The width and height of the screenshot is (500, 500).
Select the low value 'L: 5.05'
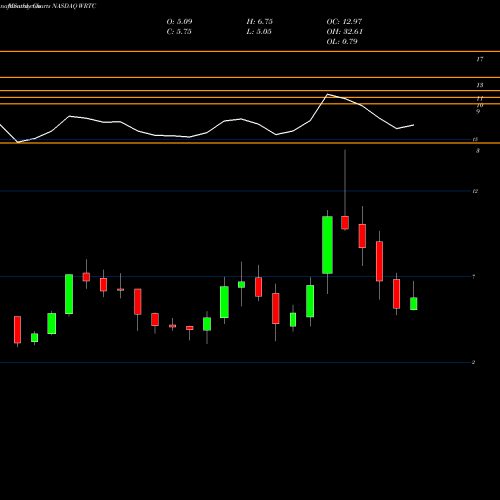coord(259,32)
